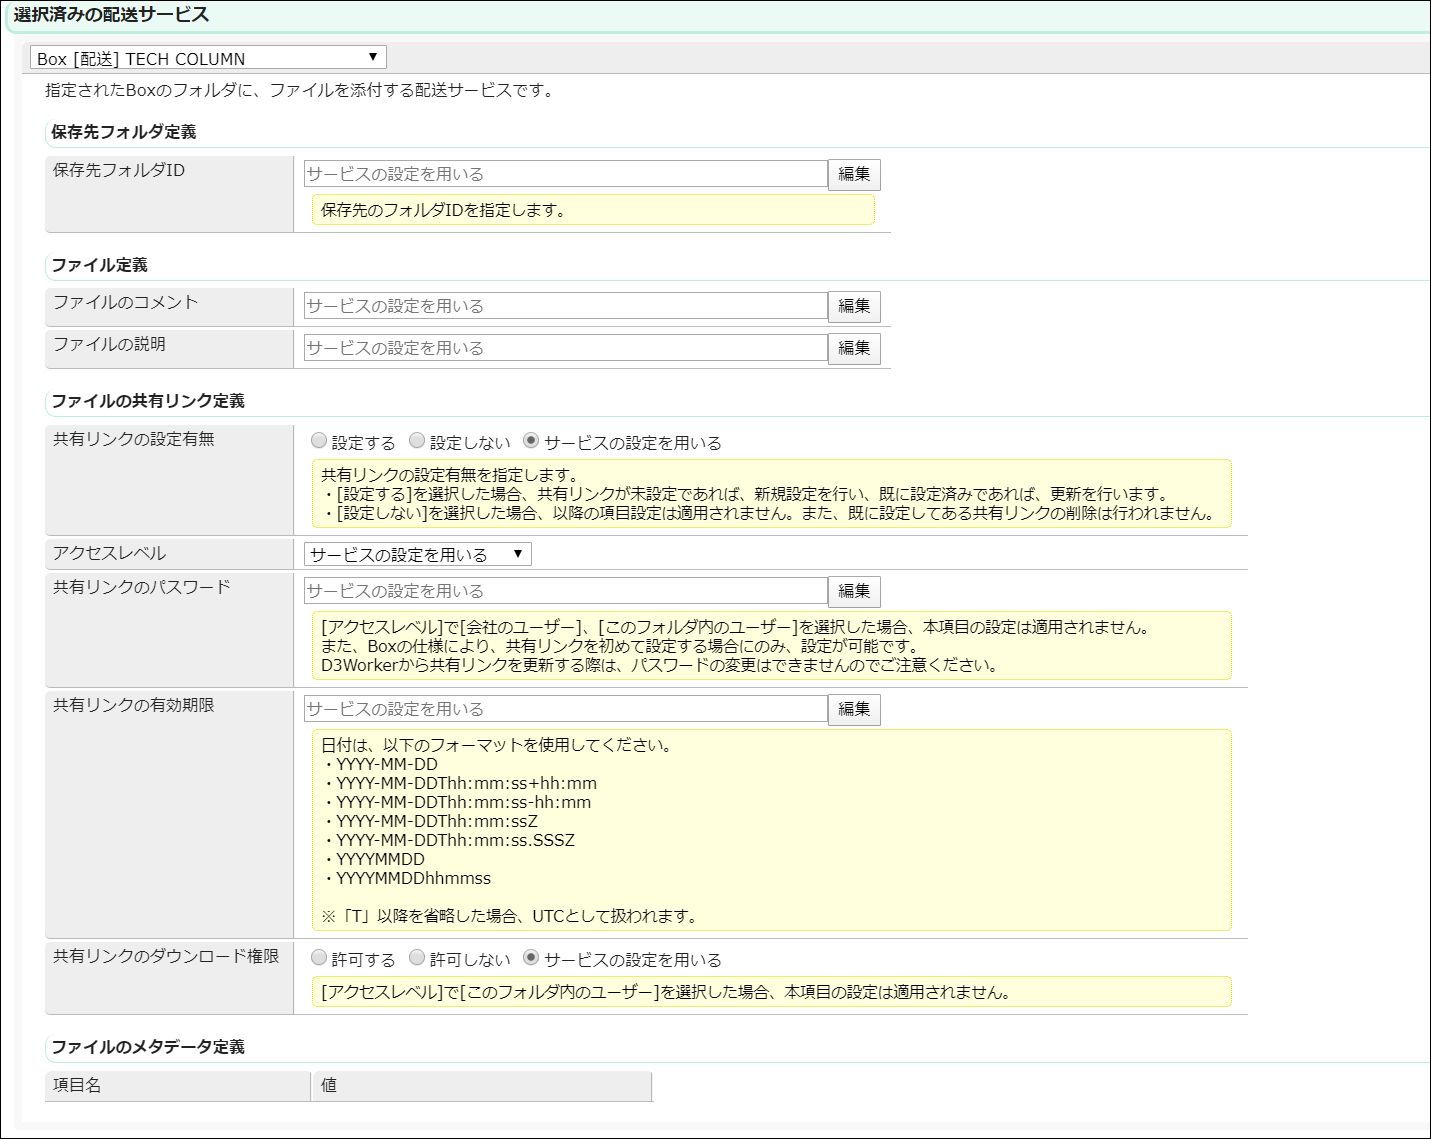Expand the アクセスレベル dropdown
Screen dimensions: 1431x1139
coord(417,554)
